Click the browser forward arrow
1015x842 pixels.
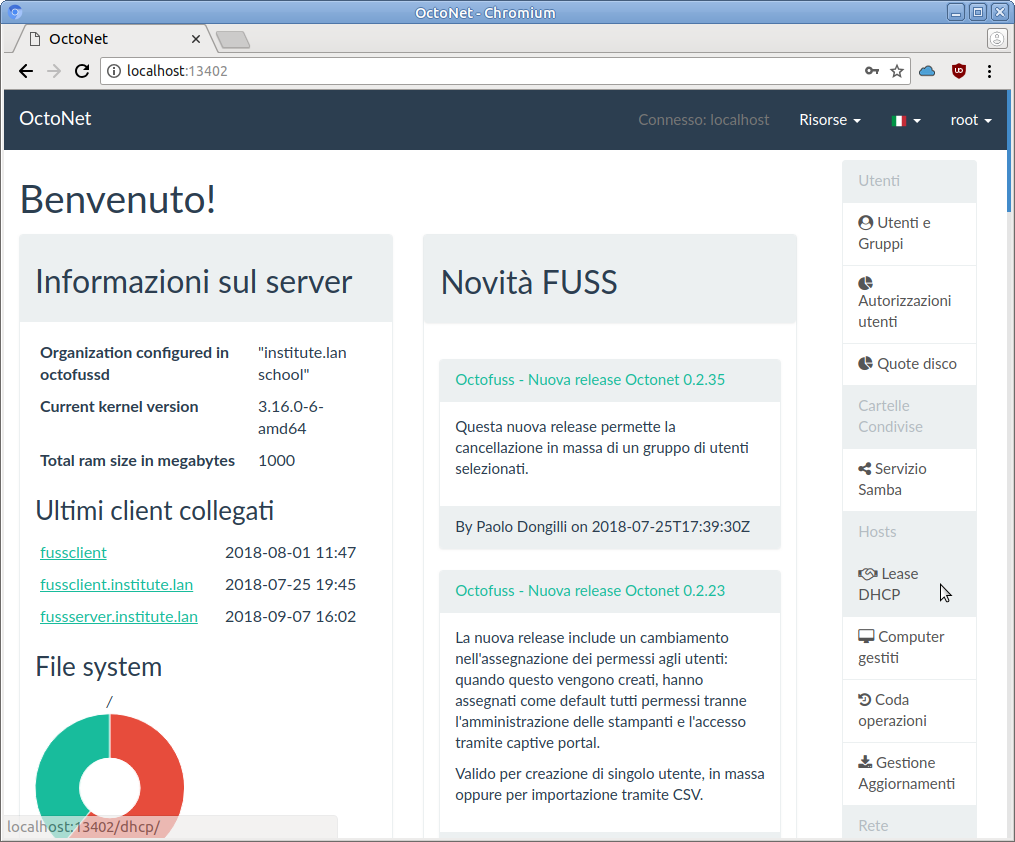pyautogui.click(x=54, y=71)
